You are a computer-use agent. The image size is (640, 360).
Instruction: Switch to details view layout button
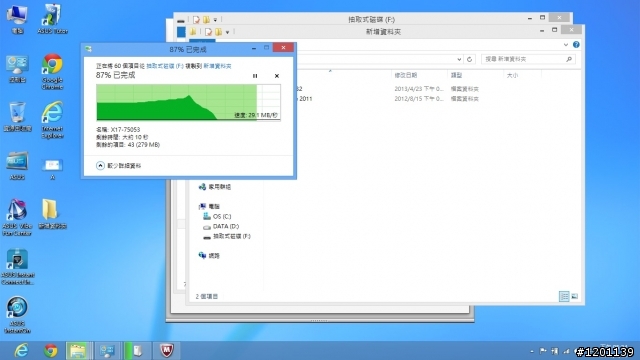point(564,296)
